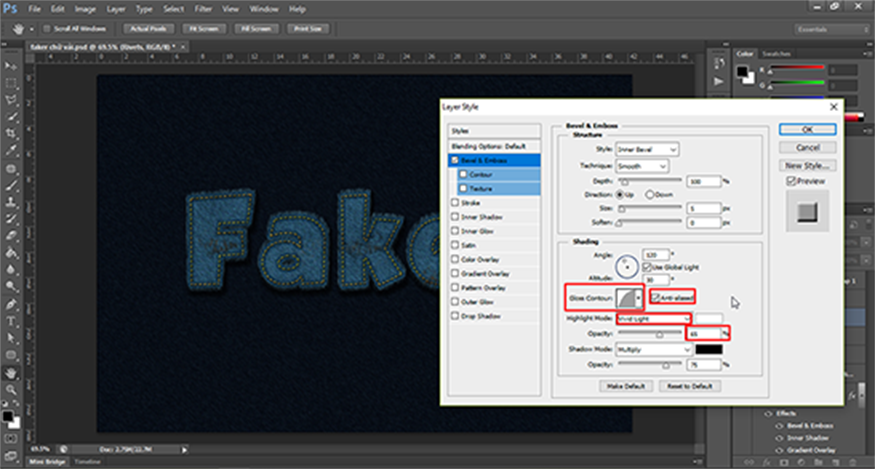The height and width of the screenshot is (469, 875).
Task: Open the Filter menu
Action: click(203, 8)
